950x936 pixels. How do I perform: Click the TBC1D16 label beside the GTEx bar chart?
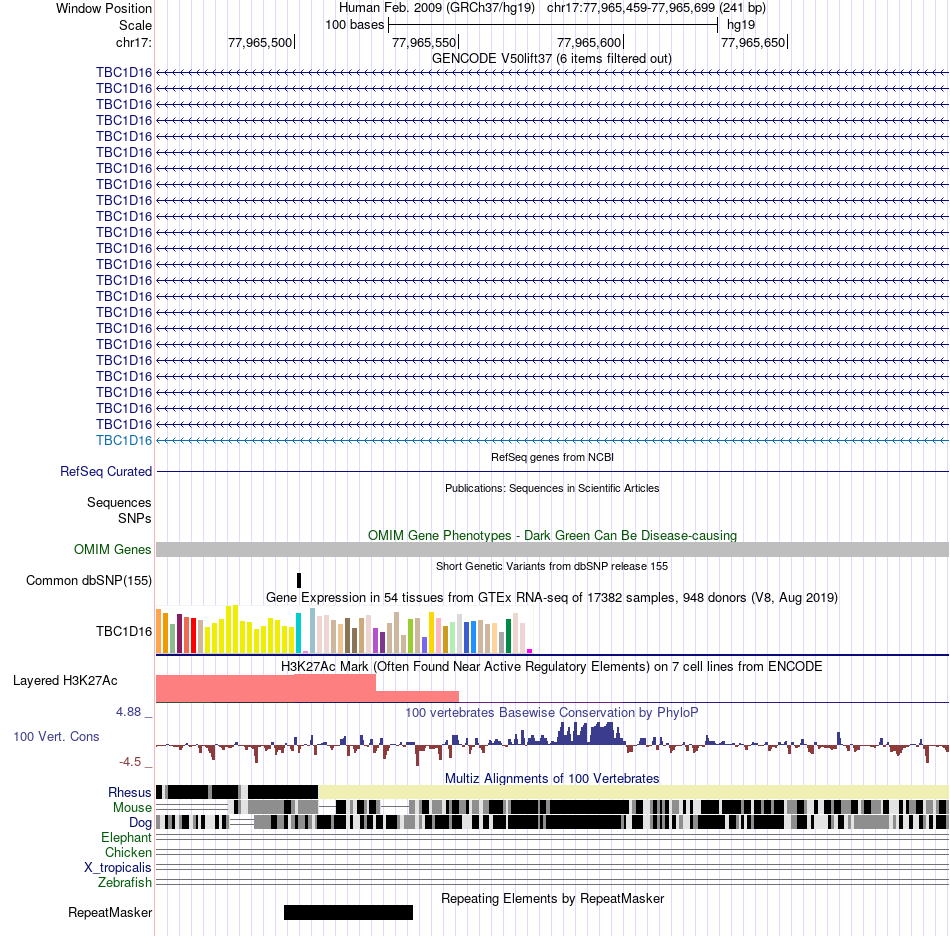point(124,631)
